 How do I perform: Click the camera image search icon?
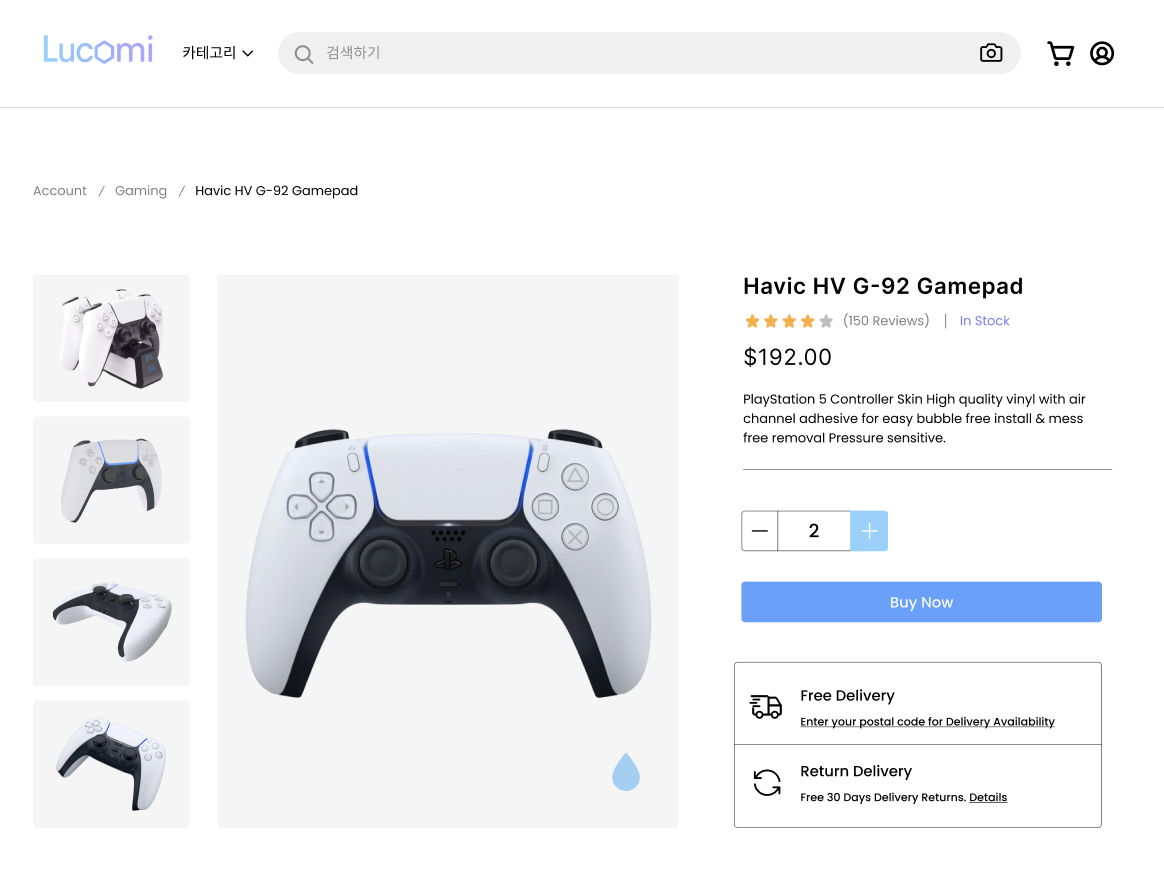click(991, 53)
